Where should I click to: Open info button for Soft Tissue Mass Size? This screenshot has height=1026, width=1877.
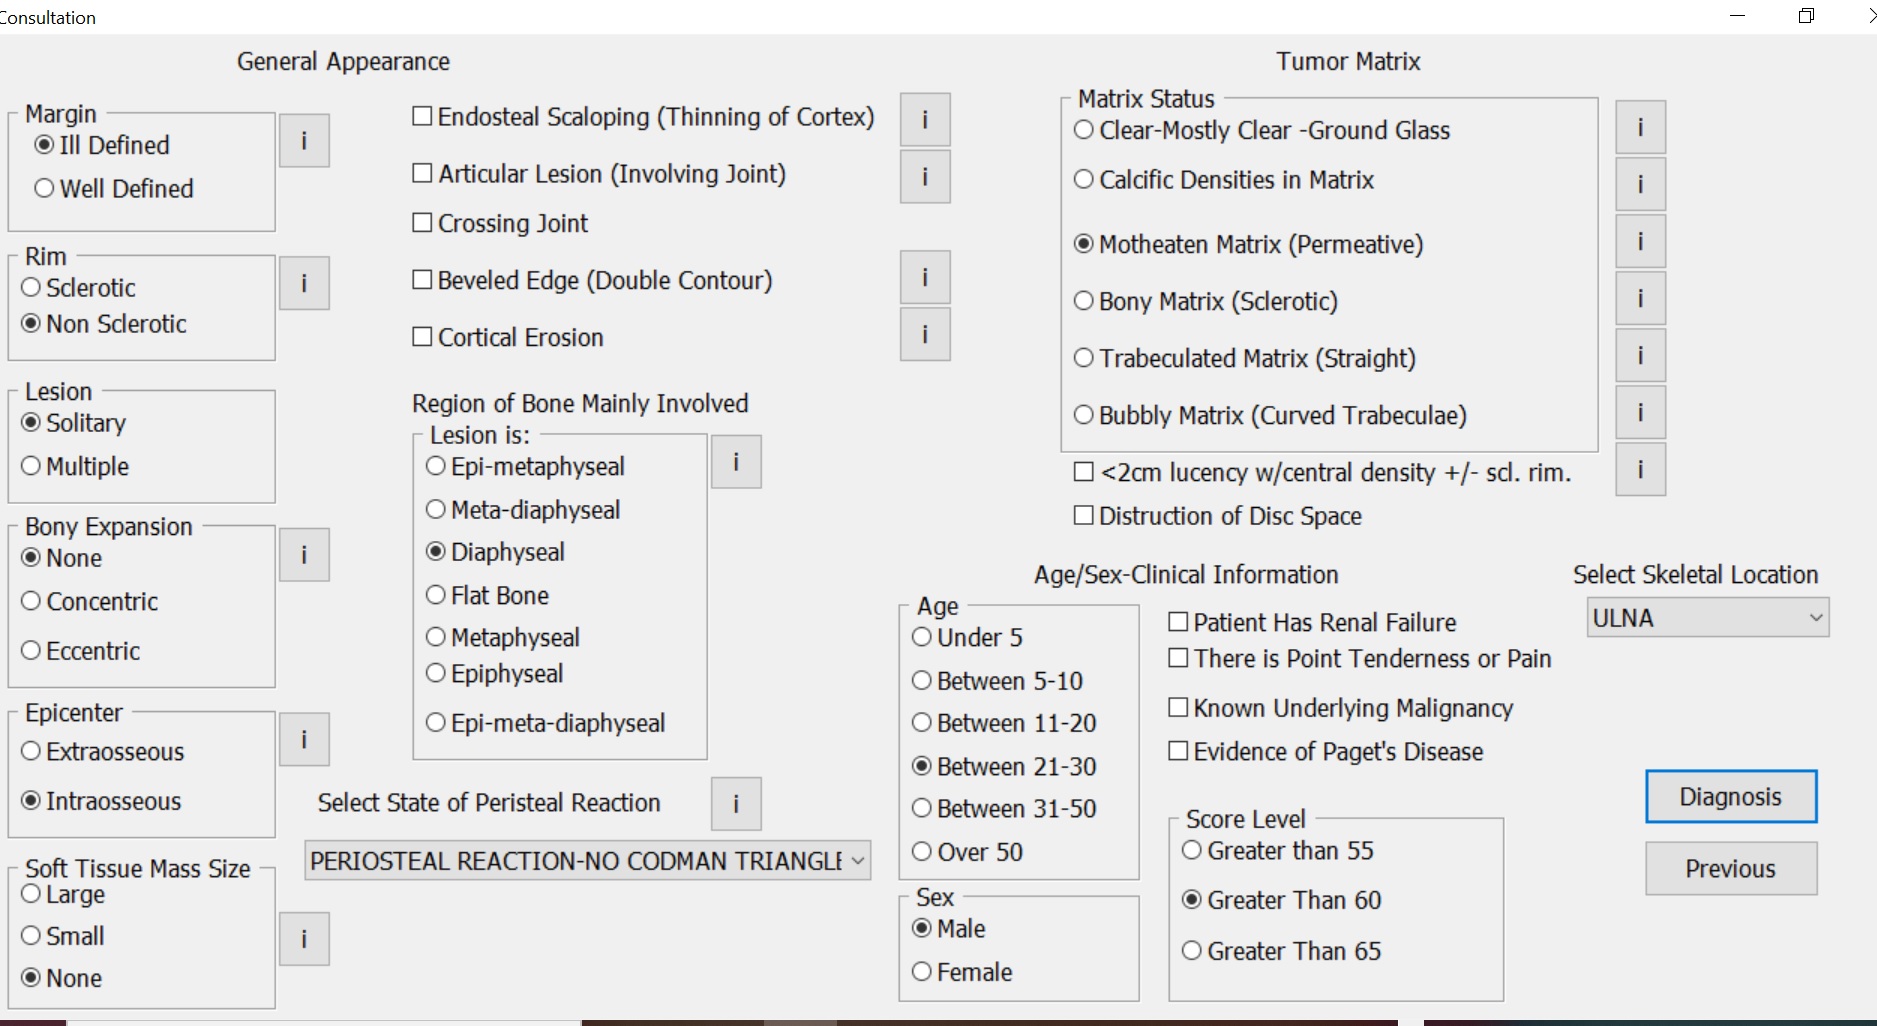[x=304, y=939]
